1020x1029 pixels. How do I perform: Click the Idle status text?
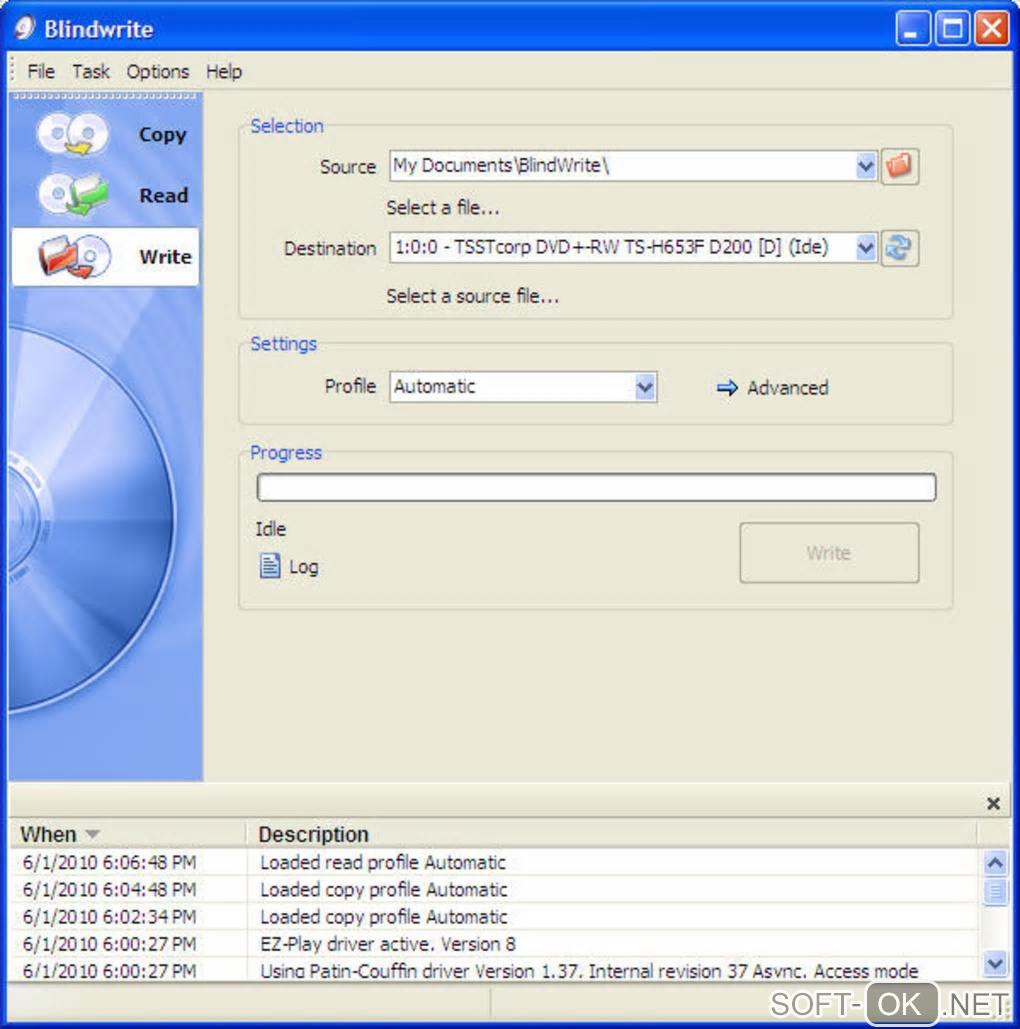click(x=270, y=529)
